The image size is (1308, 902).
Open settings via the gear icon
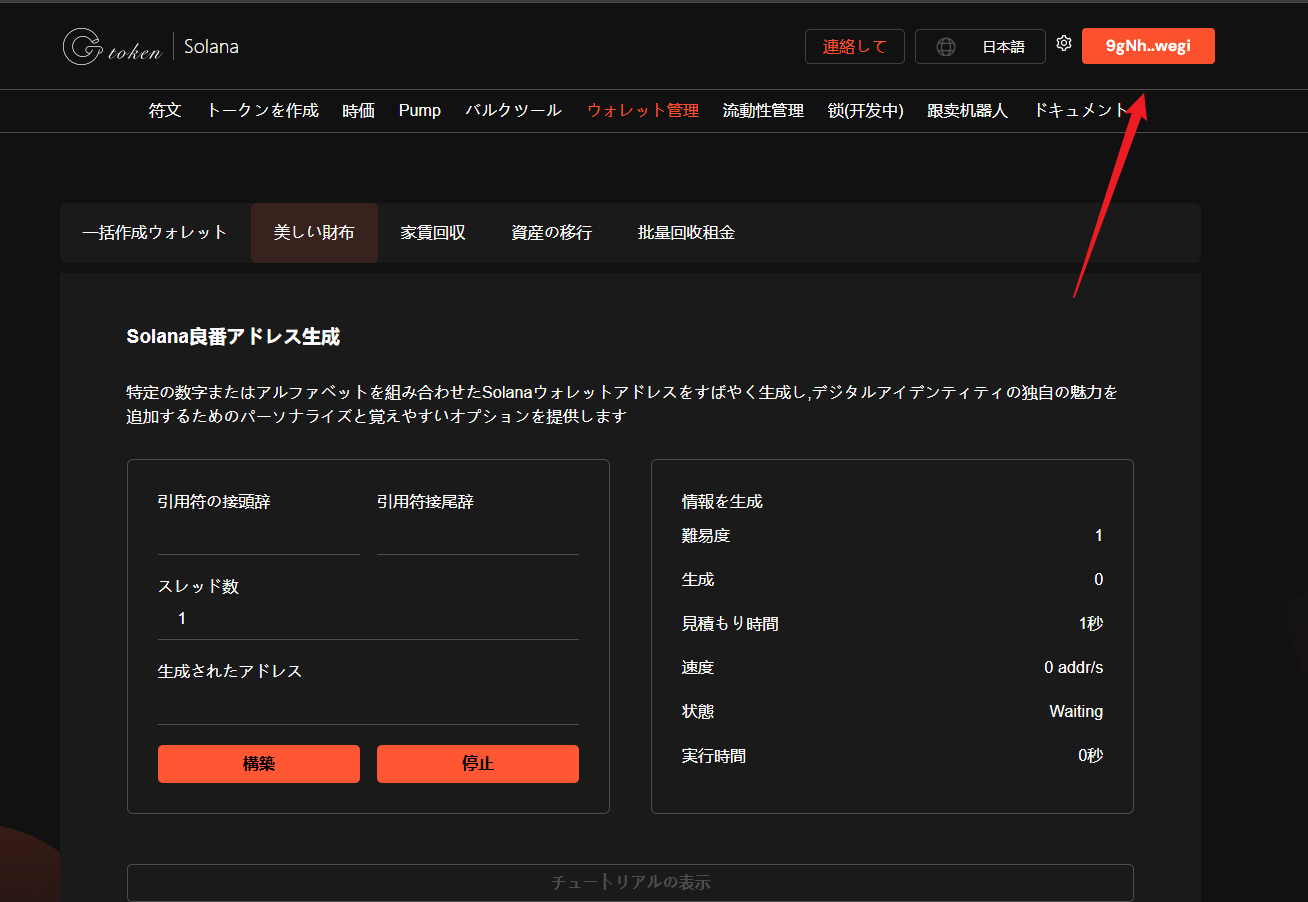click(x=1064, y=44)
